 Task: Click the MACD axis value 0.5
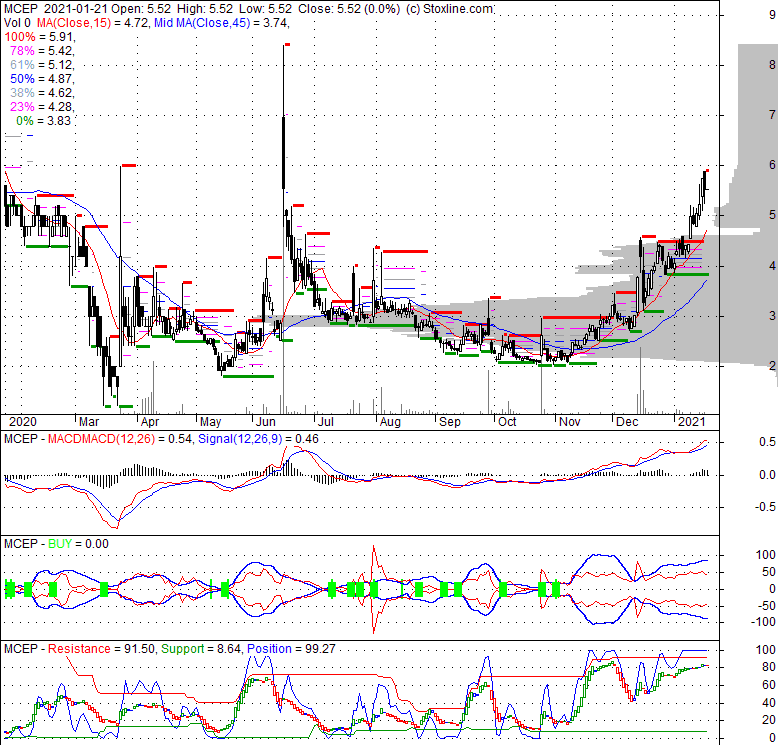(768, 442)
